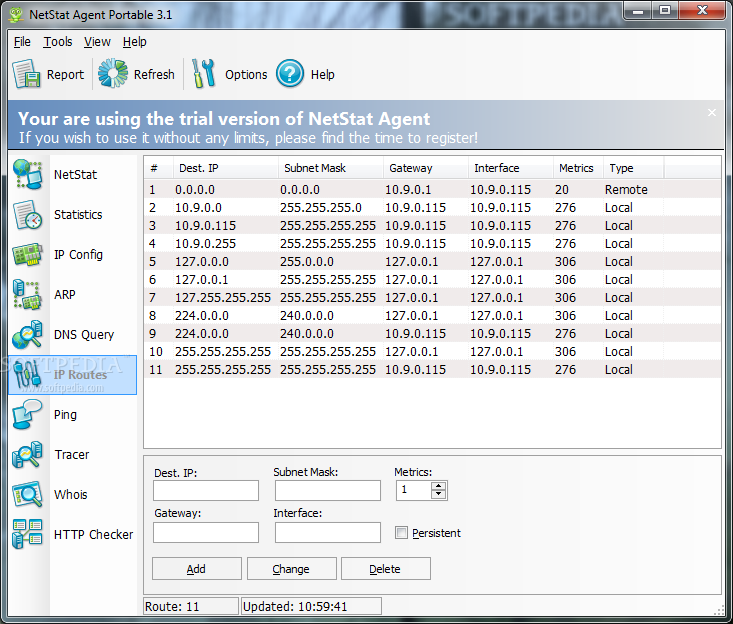
Task: Open the Help menu
Action: [x=135, y=42]
